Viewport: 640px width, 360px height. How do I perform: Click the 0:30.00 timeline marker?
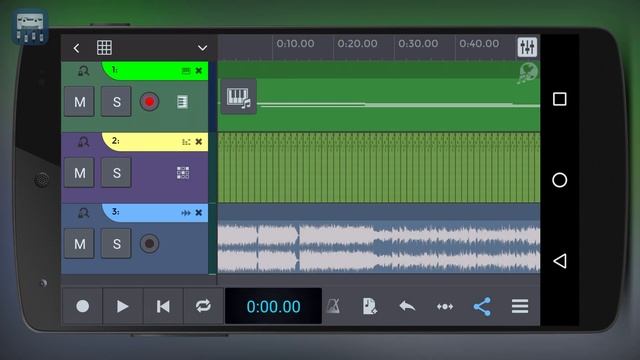[x=418, y=43]
